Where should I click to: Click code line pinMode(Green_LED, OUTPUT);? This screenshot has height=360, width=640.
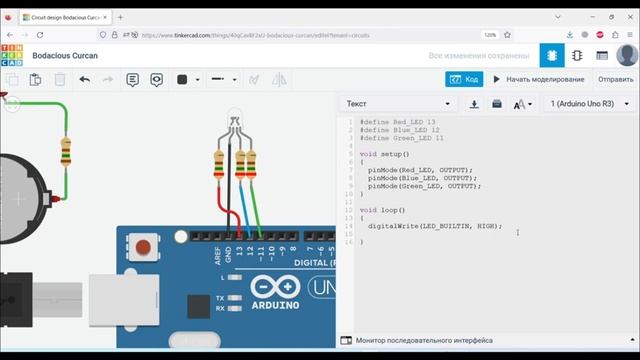point(424,186)
